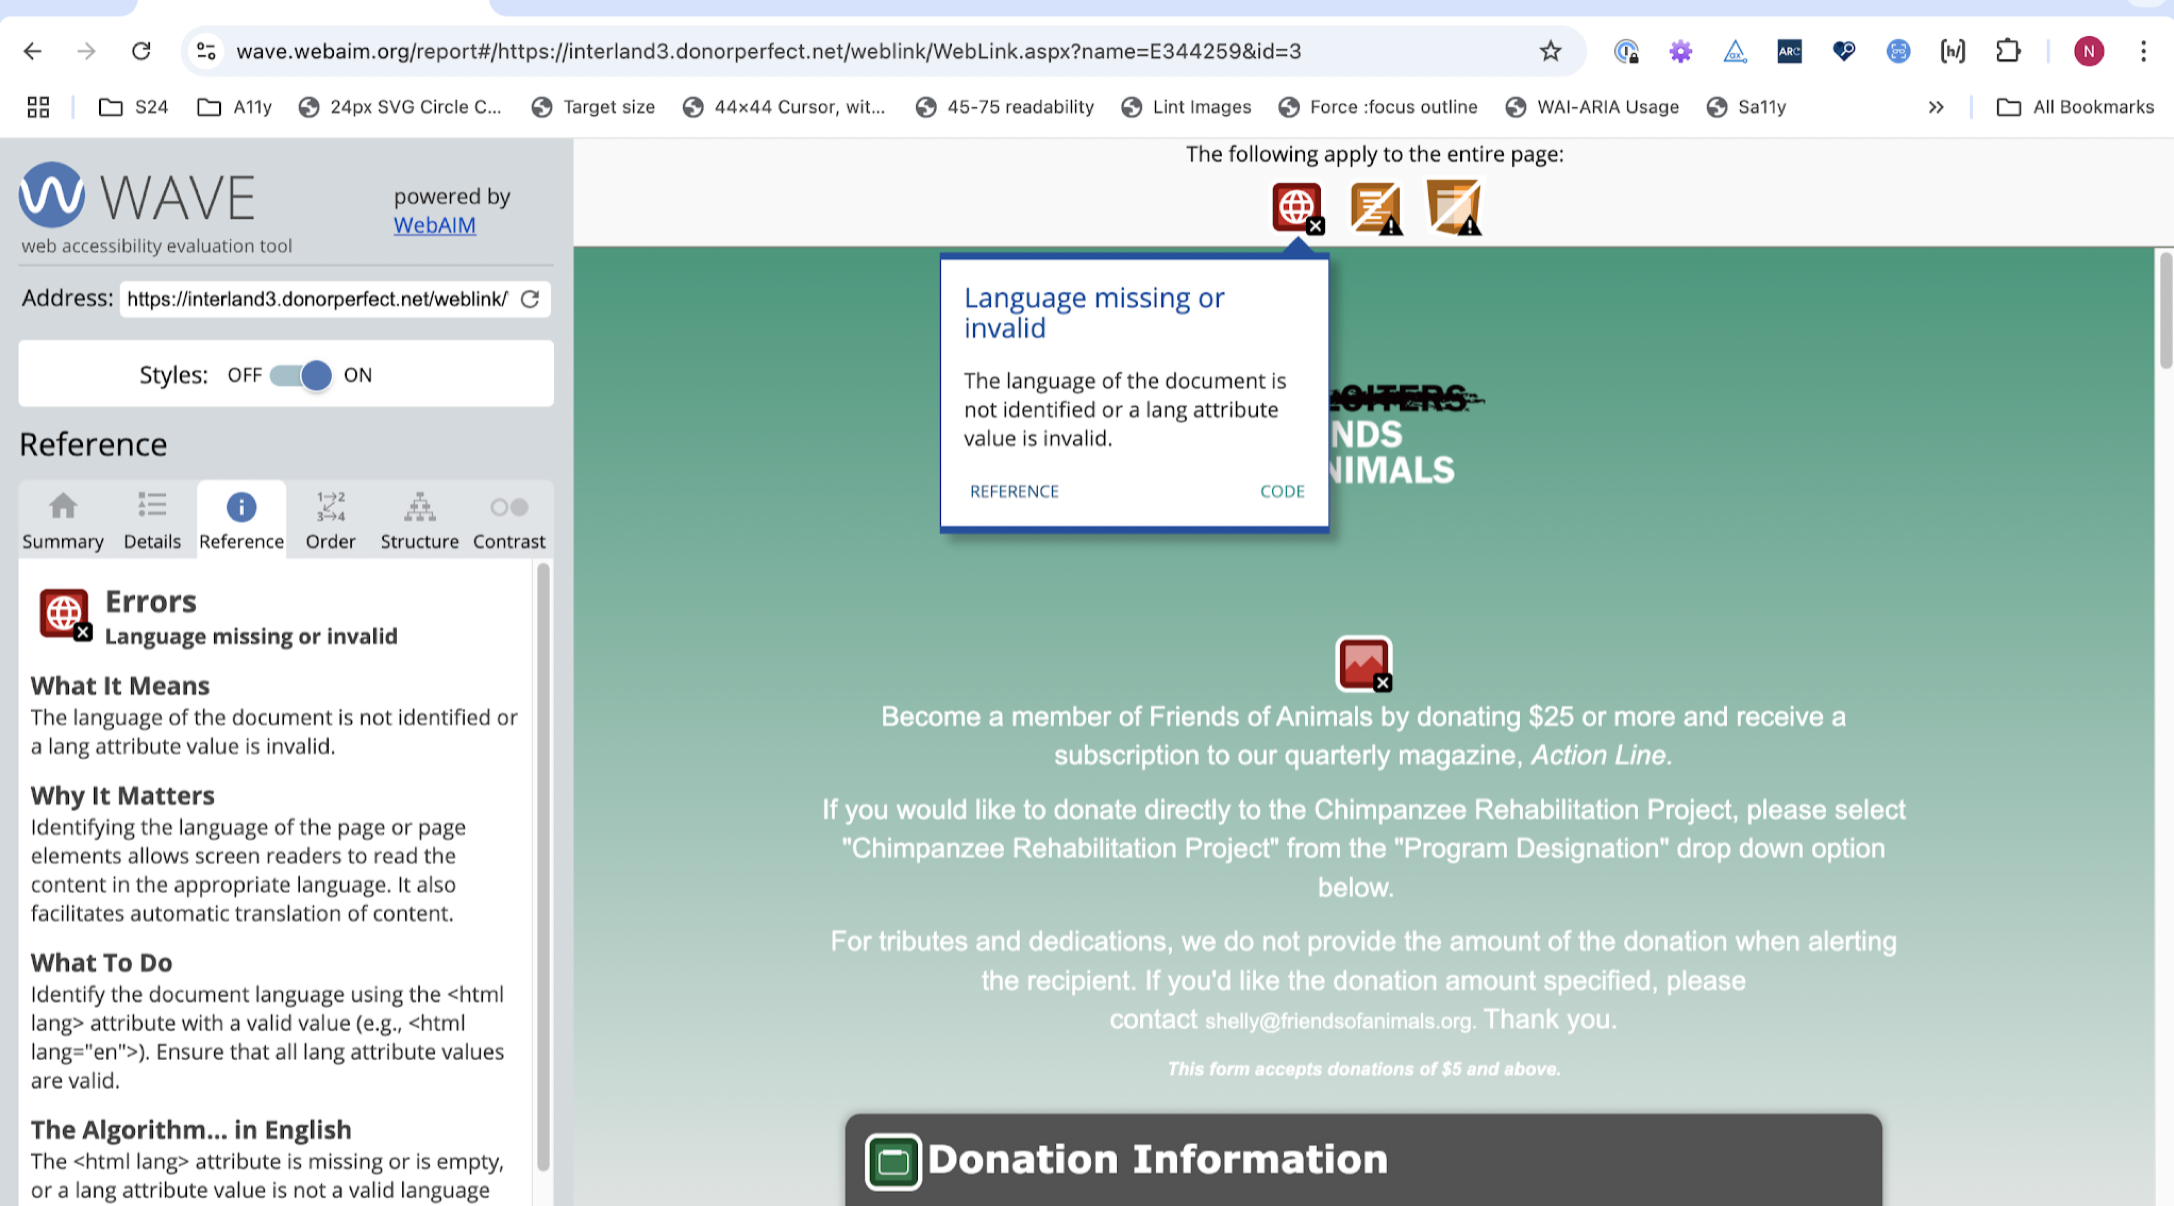Open the S24 bookmarks folder
This screenshot has width=2174, height=1206.
pos(133,107)
